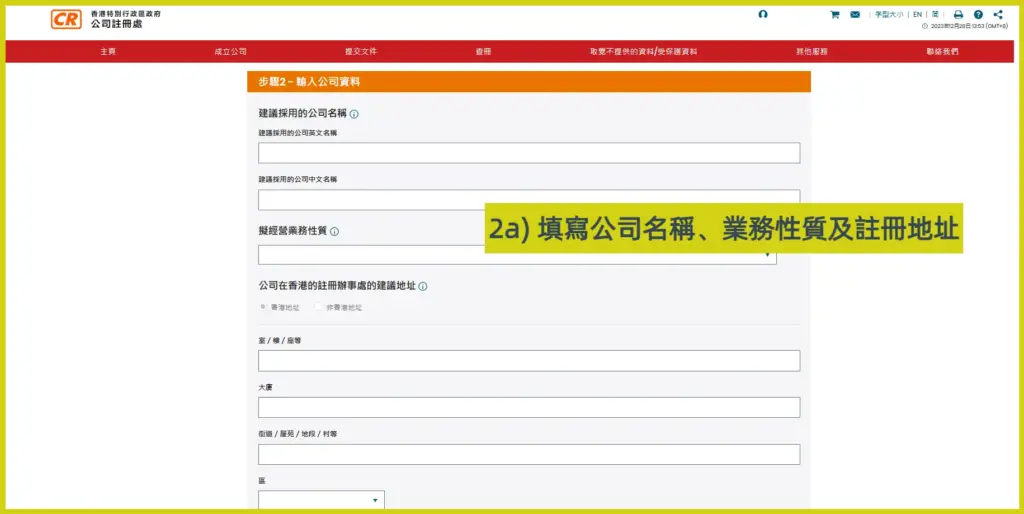Viewport: 1024px width, 514px height.
Task: Open the 區 district dropdown
Action: click(x=321, y=500)
